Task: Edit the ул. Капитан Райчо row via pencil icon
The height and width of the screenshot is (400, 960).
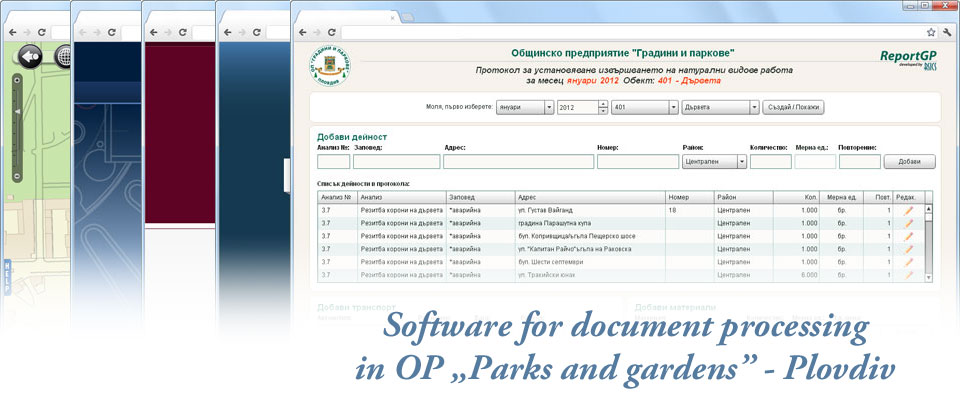Action: 909,249
